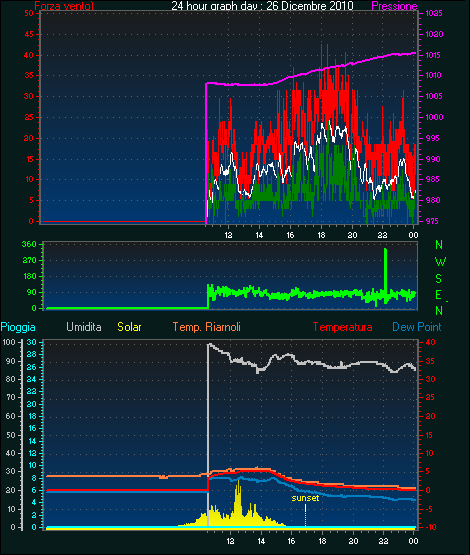Screen dimensions: 470x555
Task: Click the blue 'Dew Point' legend label
Action: pyautogui.click(x=417, y=327)
